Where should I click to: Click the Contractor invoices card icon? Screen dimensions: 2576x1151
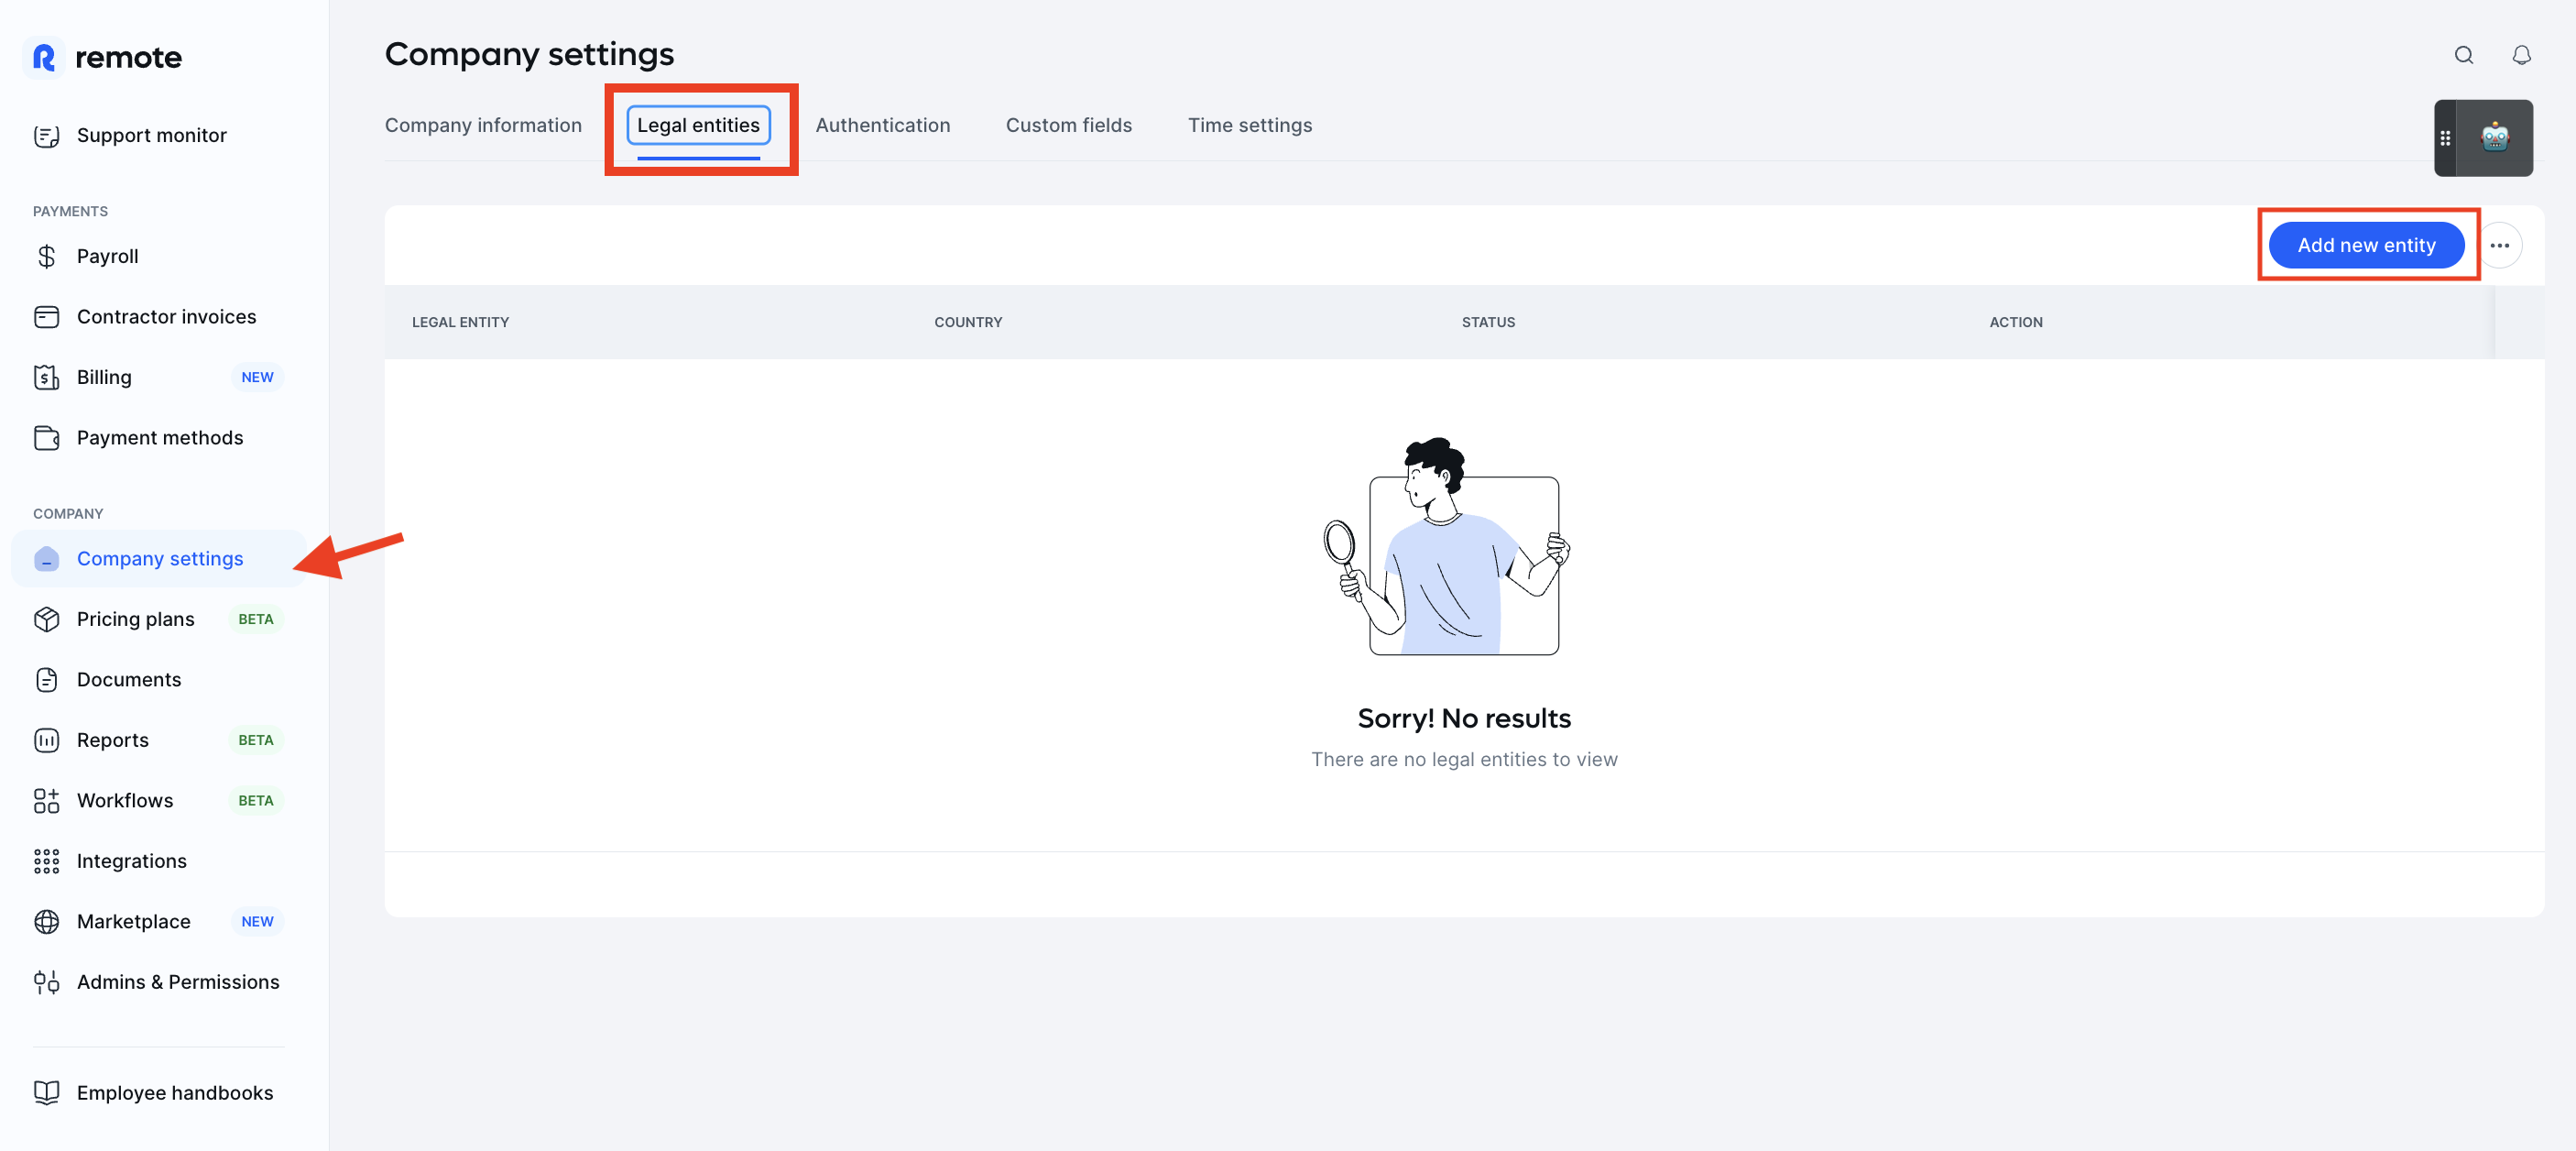tap(46, 317)
